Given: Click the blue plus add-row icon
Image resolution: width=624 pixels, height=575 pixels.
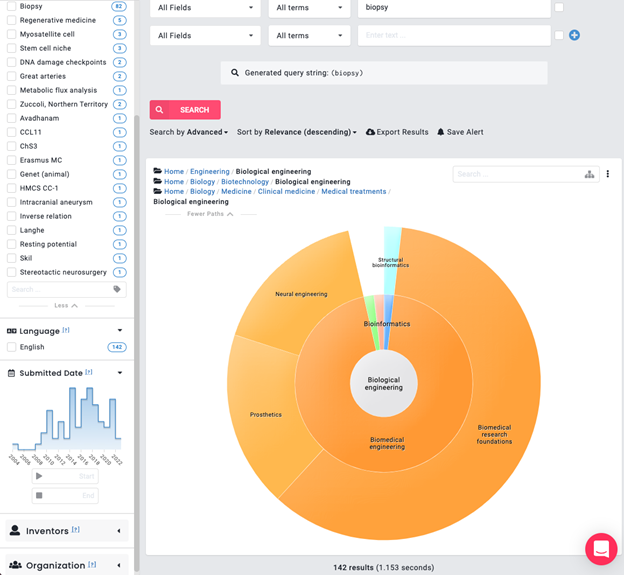Looking at the screenshot, I should (574, 35).
